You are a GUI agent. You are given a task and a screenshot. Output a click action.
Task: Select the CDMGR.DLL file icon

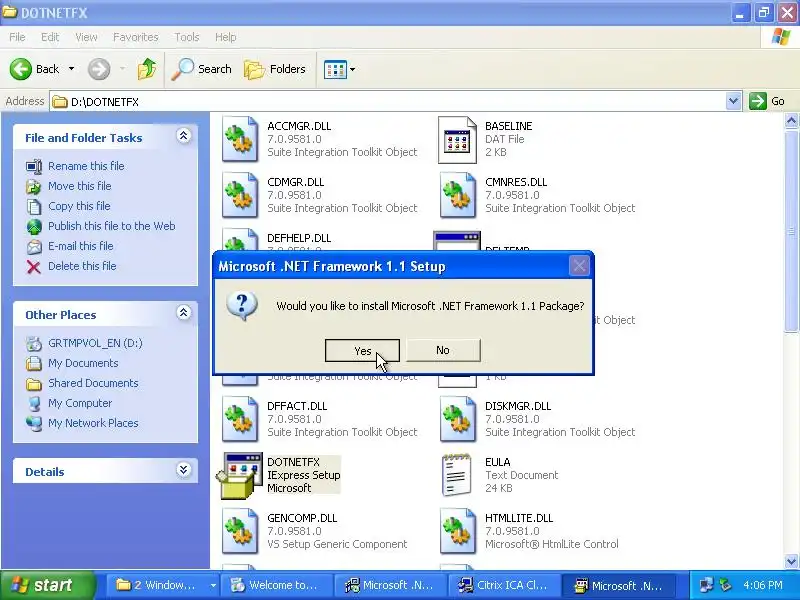point(240,195)
